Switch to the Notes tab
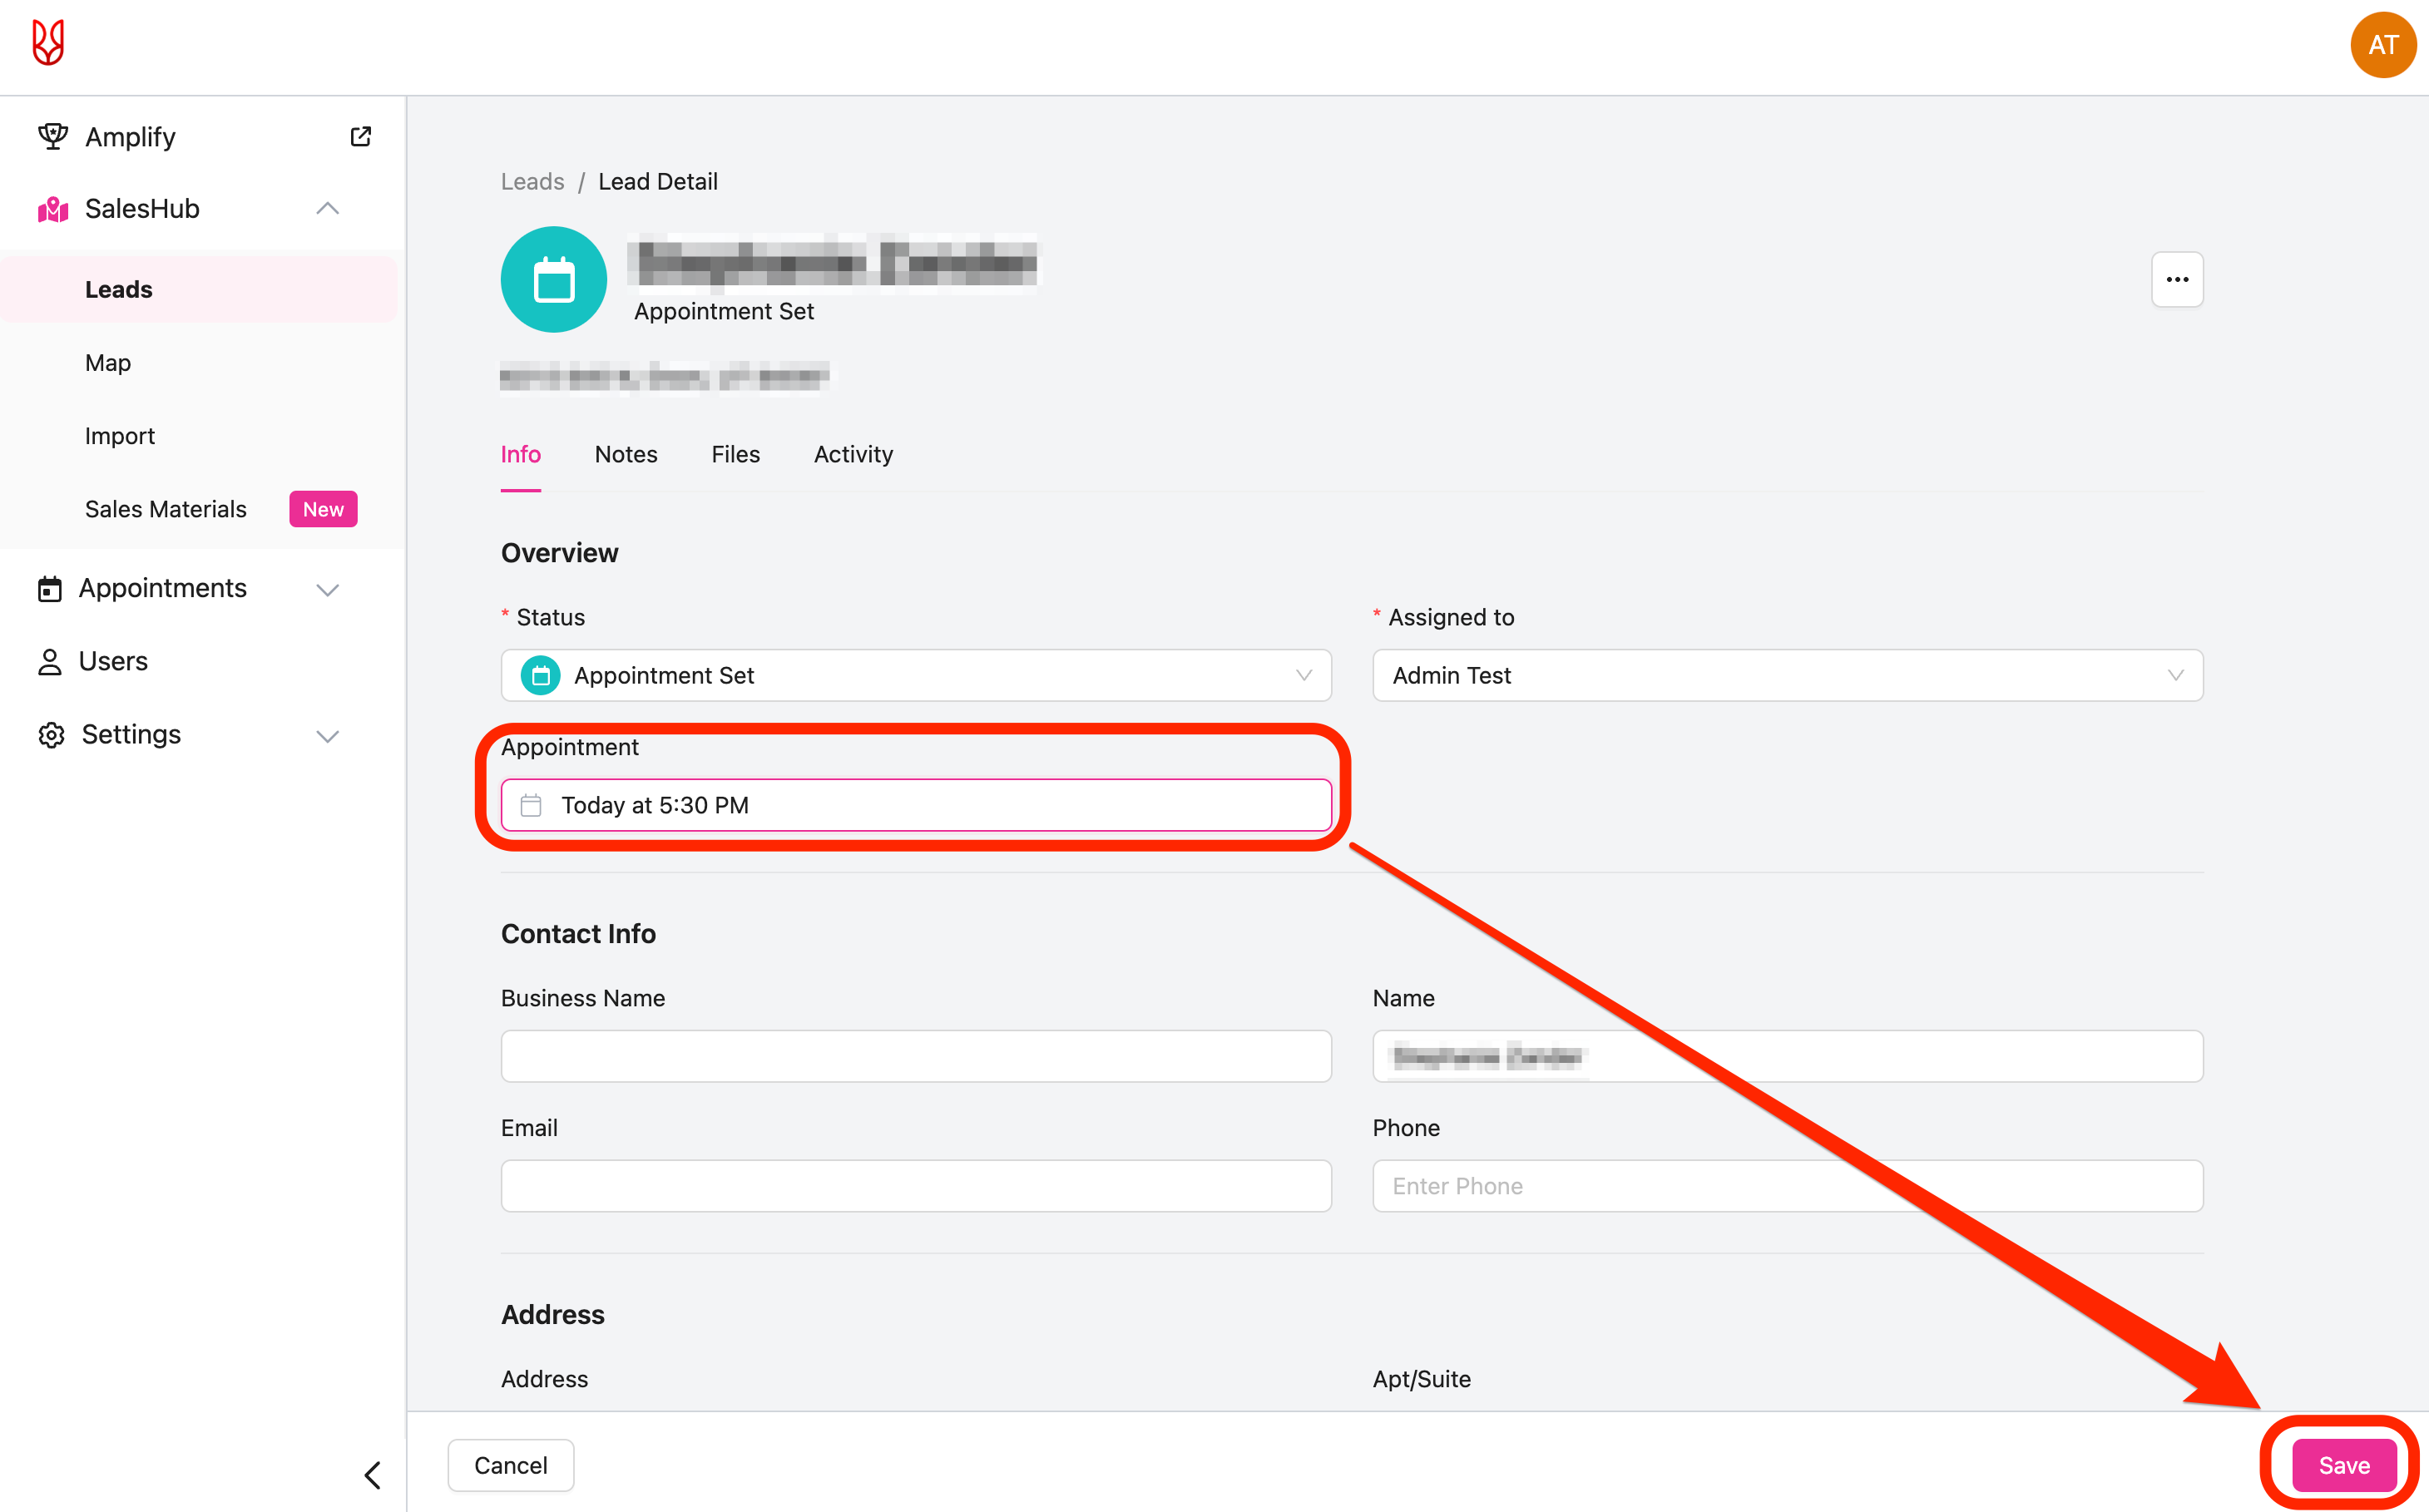The image size is (2429, 1512). pos(625,455)
